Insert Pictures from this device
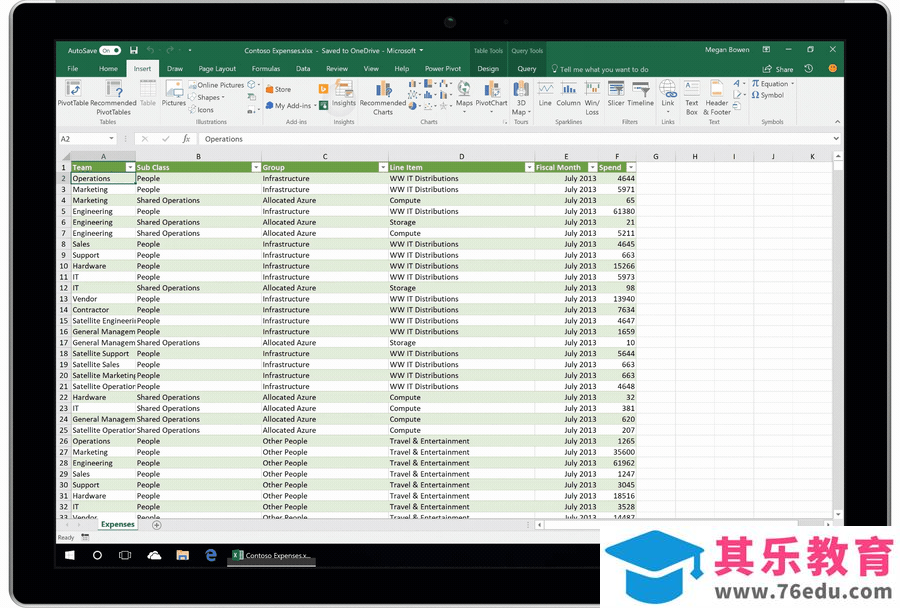Screen dimensions: 900x608 [173, 94]
